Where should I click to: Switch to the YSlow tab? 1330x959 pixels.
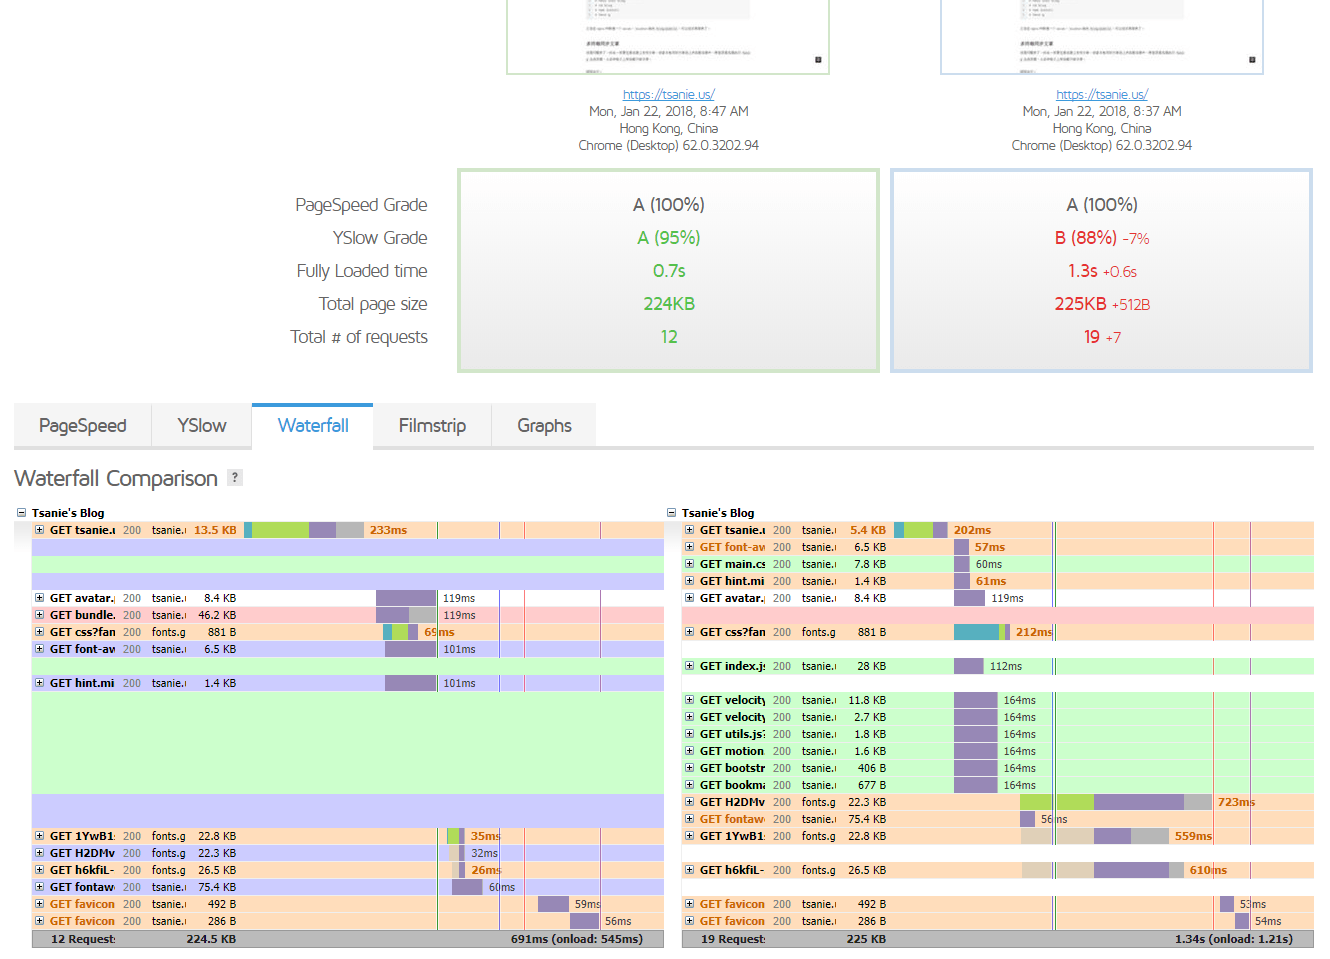[202, 425]
